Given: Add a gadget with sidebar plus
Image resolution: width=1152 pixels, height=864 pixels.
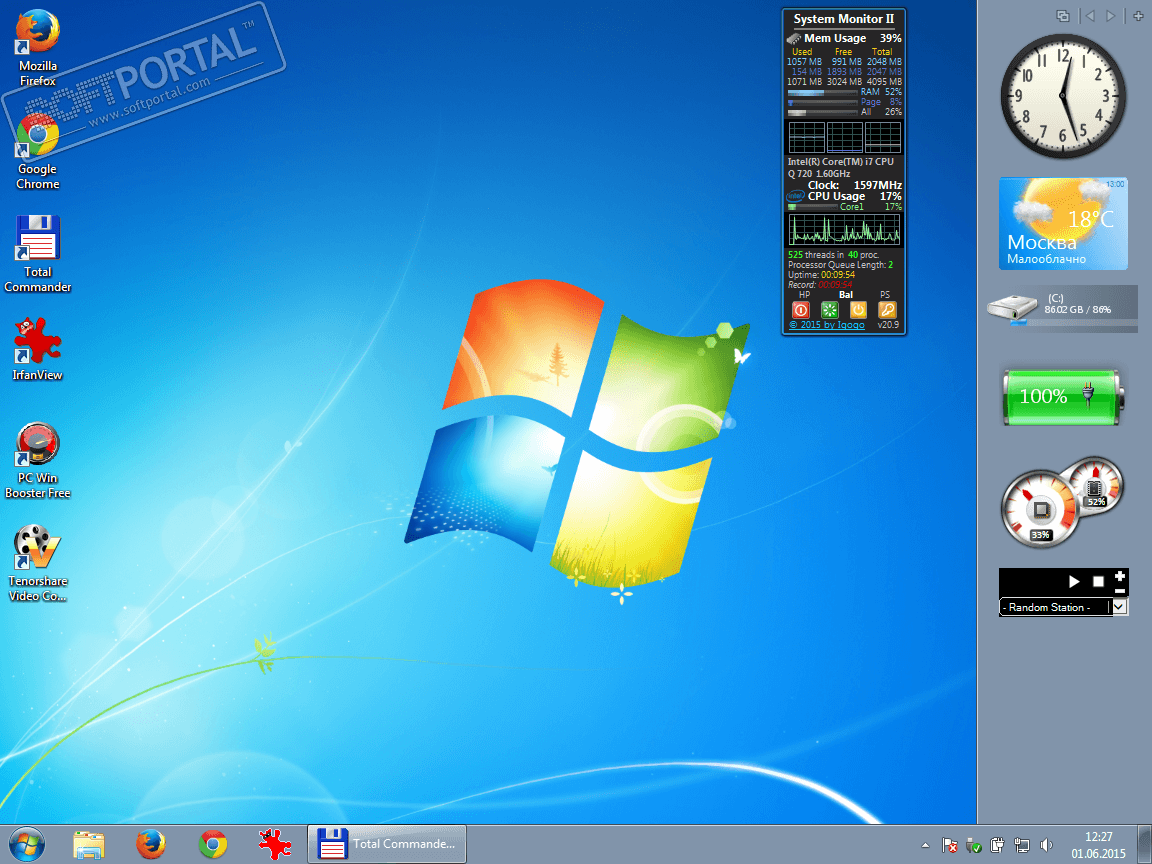Looking at the screenshot, I should tap(1138, 15).
